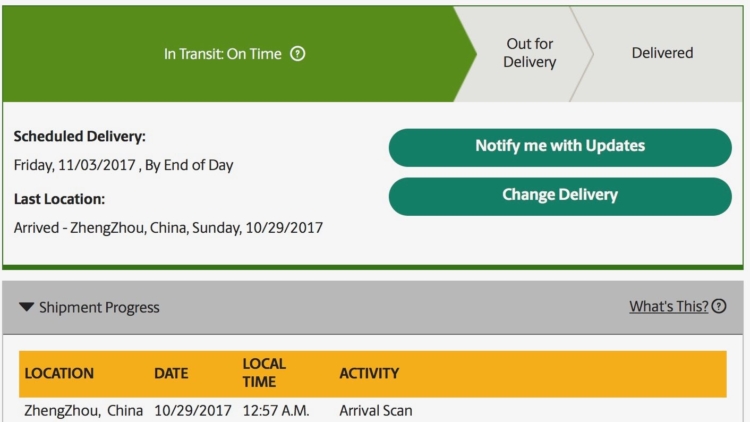Screen dimensions: 750x422
Task: Click the question mark icon after What's This?
Action: pos(719,307)
